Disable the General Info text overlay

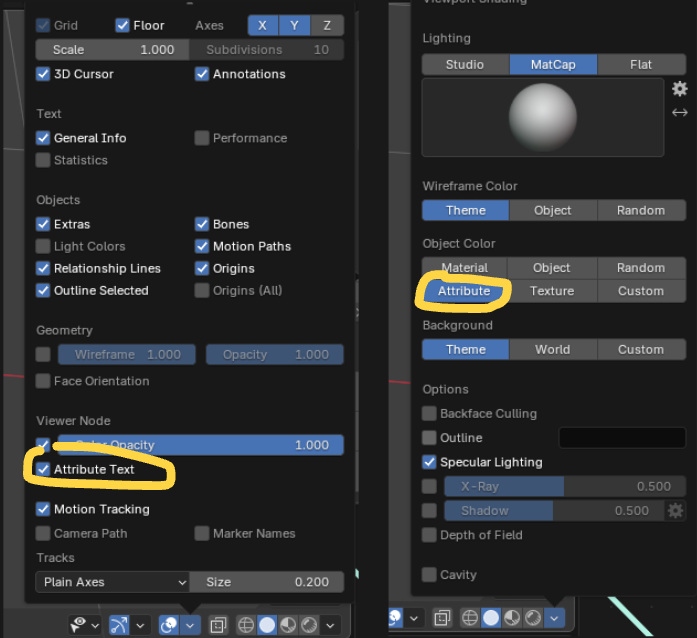point(43,138)
